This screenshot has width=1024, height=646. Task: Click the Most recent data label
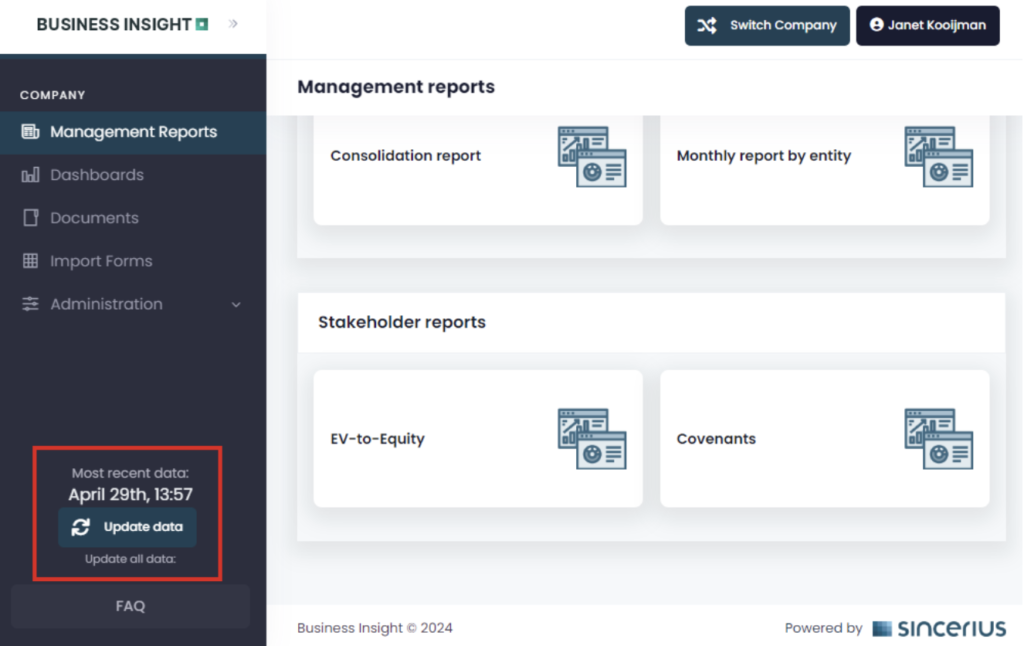[x=130, y=473]
